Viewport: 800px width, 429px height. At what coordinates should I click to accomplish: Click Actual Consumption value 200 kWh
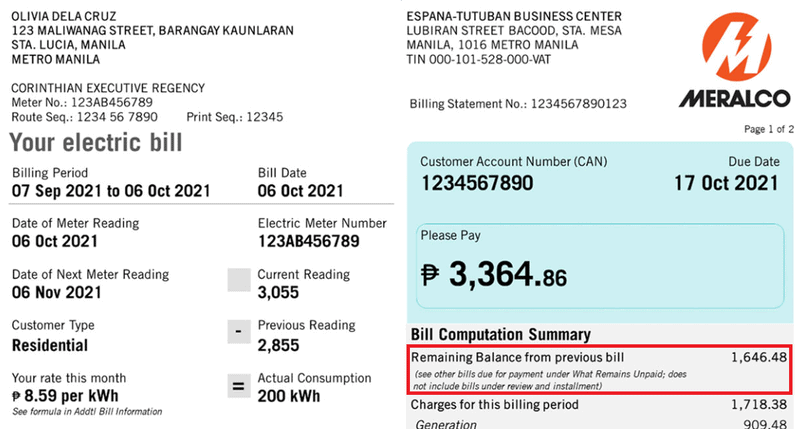[x=289, y=396]
